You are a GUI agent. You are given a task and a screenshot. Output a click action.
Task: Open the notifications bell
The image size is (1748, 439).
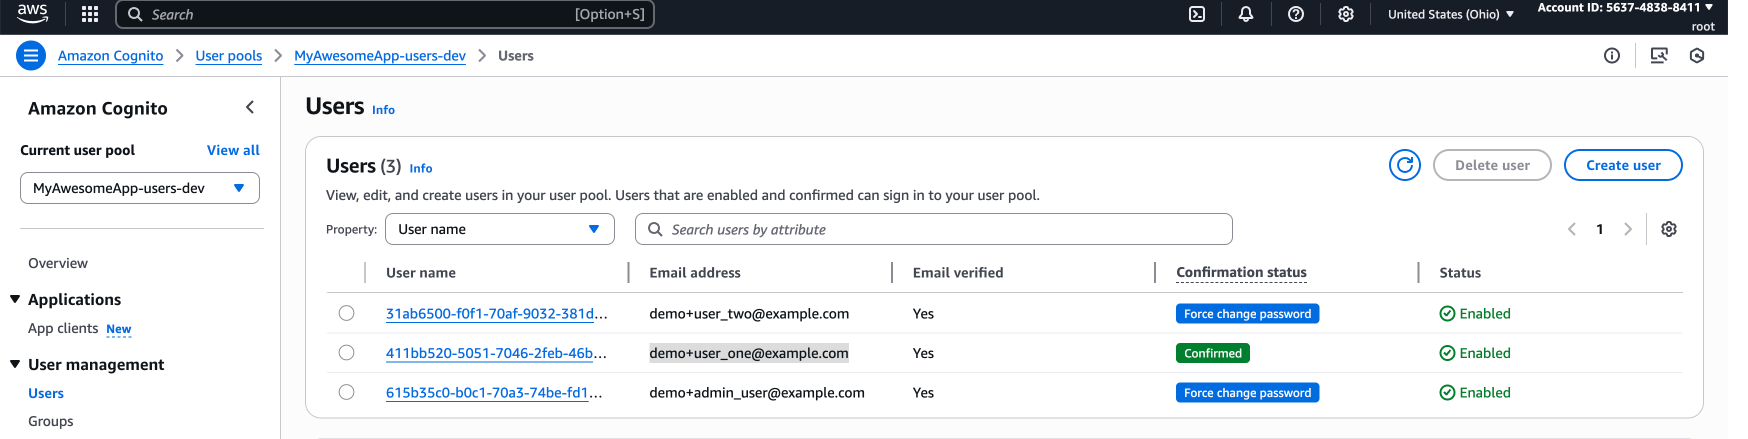click(1246, 14)
